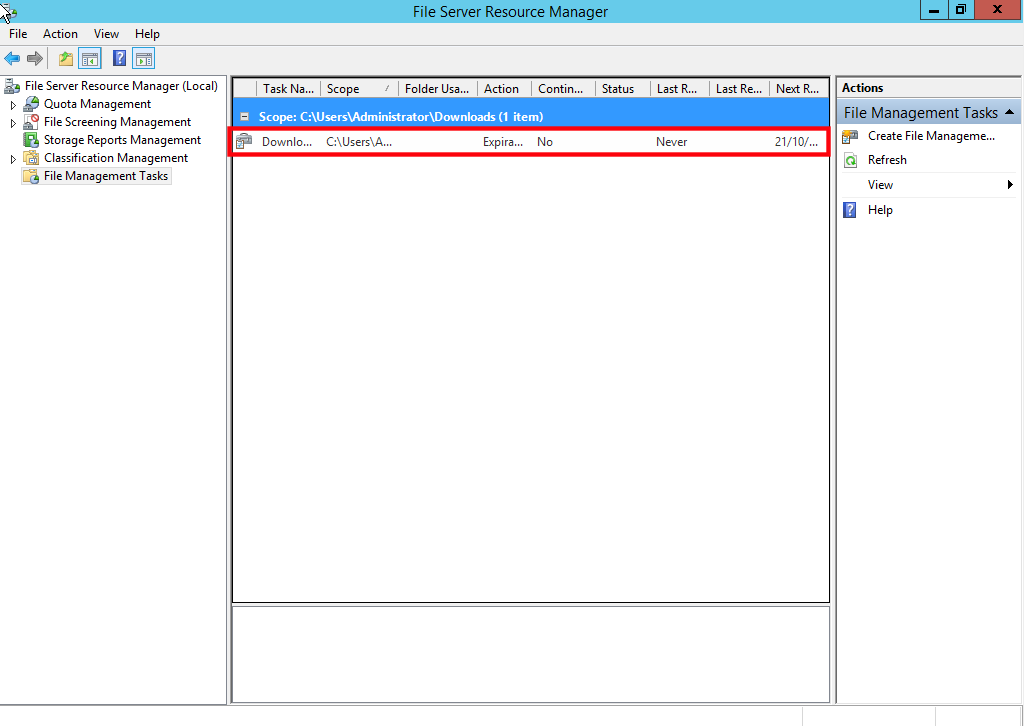Click the Expira... action cell
Image resolution: width=1024 pixels, height=726 pixels.
pyautogui.click(x=503, y=142)
